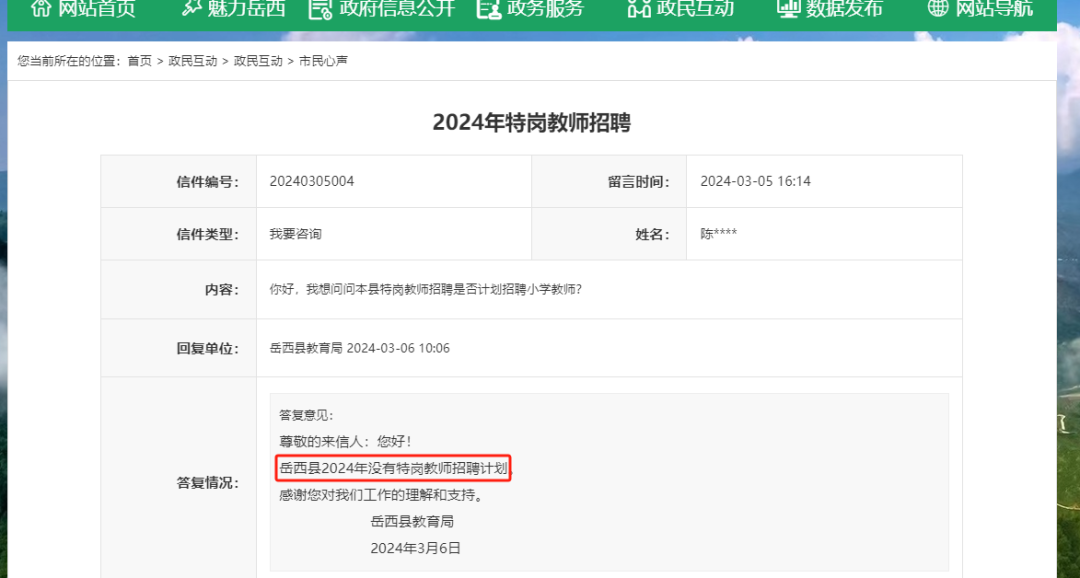
Task: Click the document icon beside 政府信息公开
Action: click(320, 8)
